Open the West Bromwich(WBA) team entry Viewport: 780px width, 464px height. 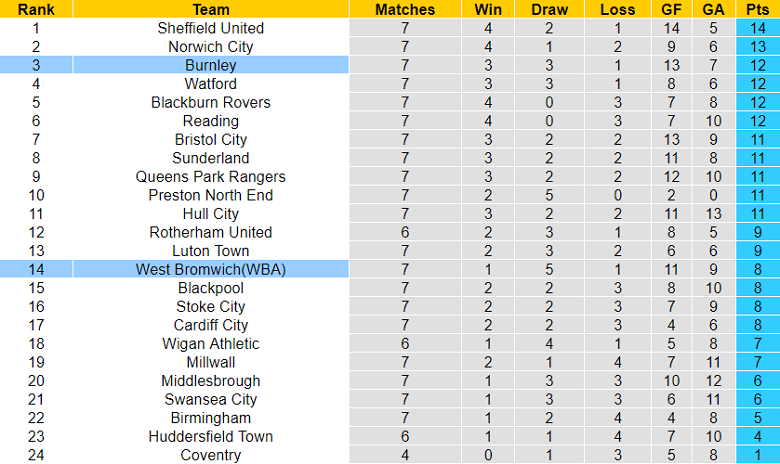[x=211, y=269]
